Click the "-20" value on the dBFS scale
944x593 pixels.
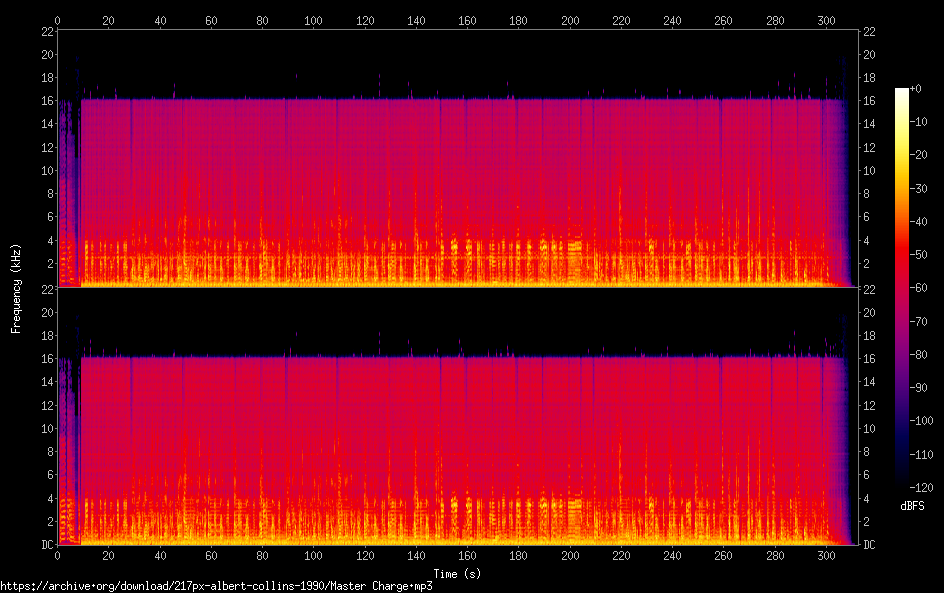(919, 155)
